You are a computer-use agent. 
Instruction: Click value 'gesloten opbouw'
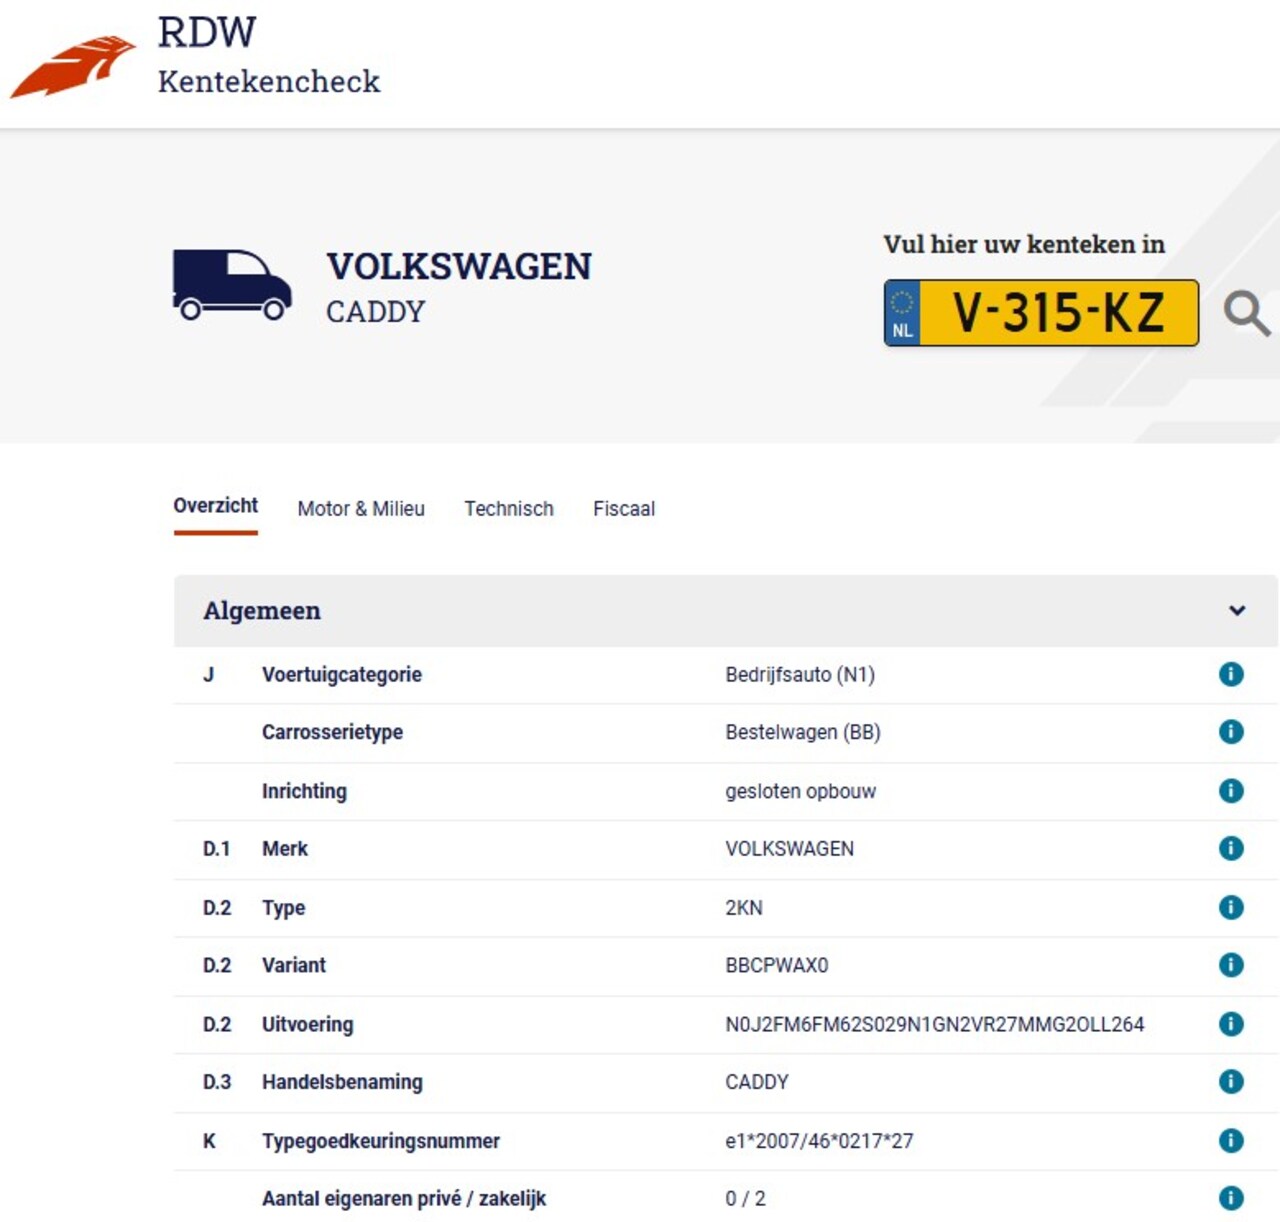pyautogui.click(x=801, y=791)
